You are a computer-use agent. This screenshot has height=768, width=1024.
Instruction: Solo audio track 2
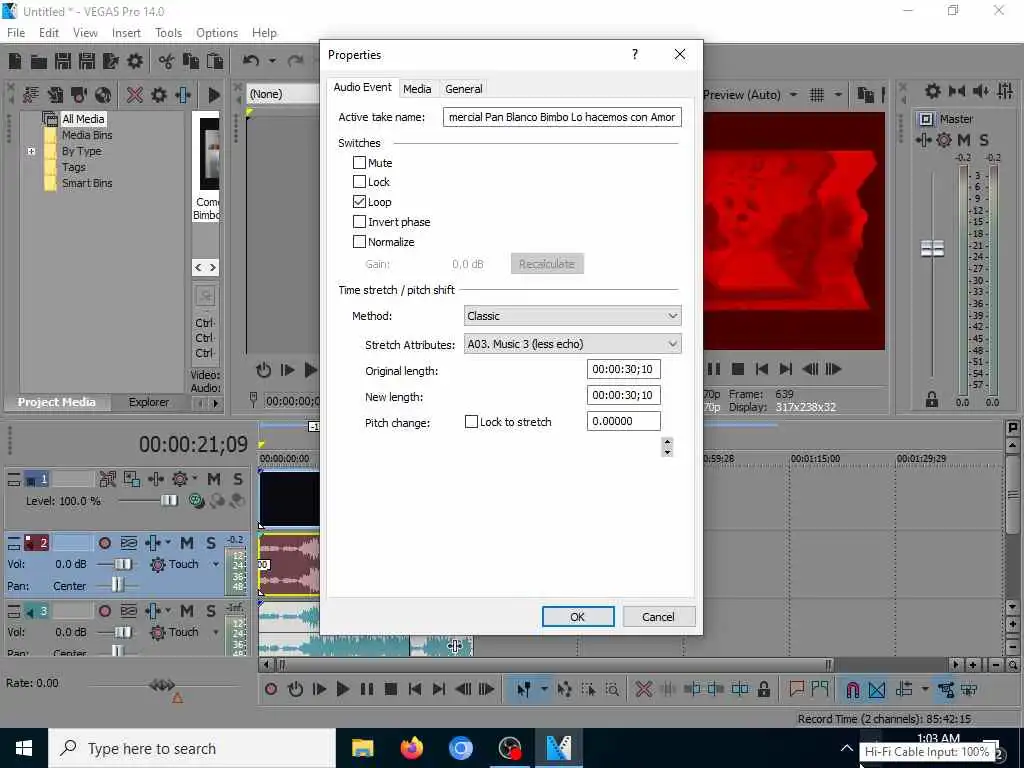pyautogui.click(x=211, y=543)
